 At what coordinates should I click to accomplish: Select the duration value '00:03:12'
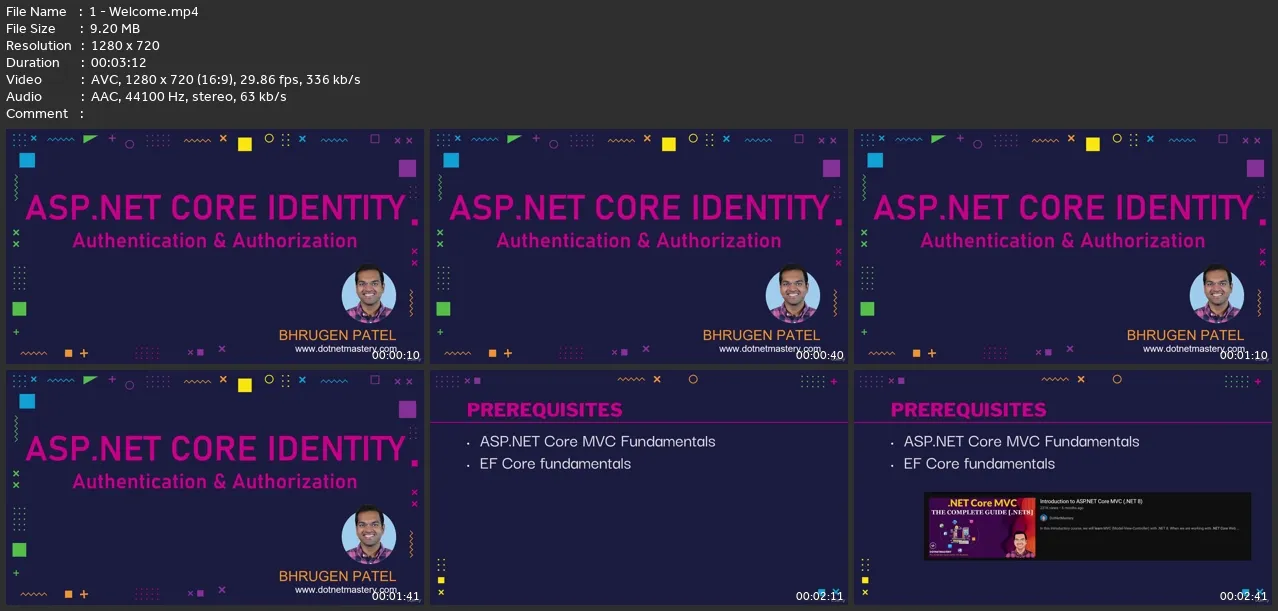[118, 63]
